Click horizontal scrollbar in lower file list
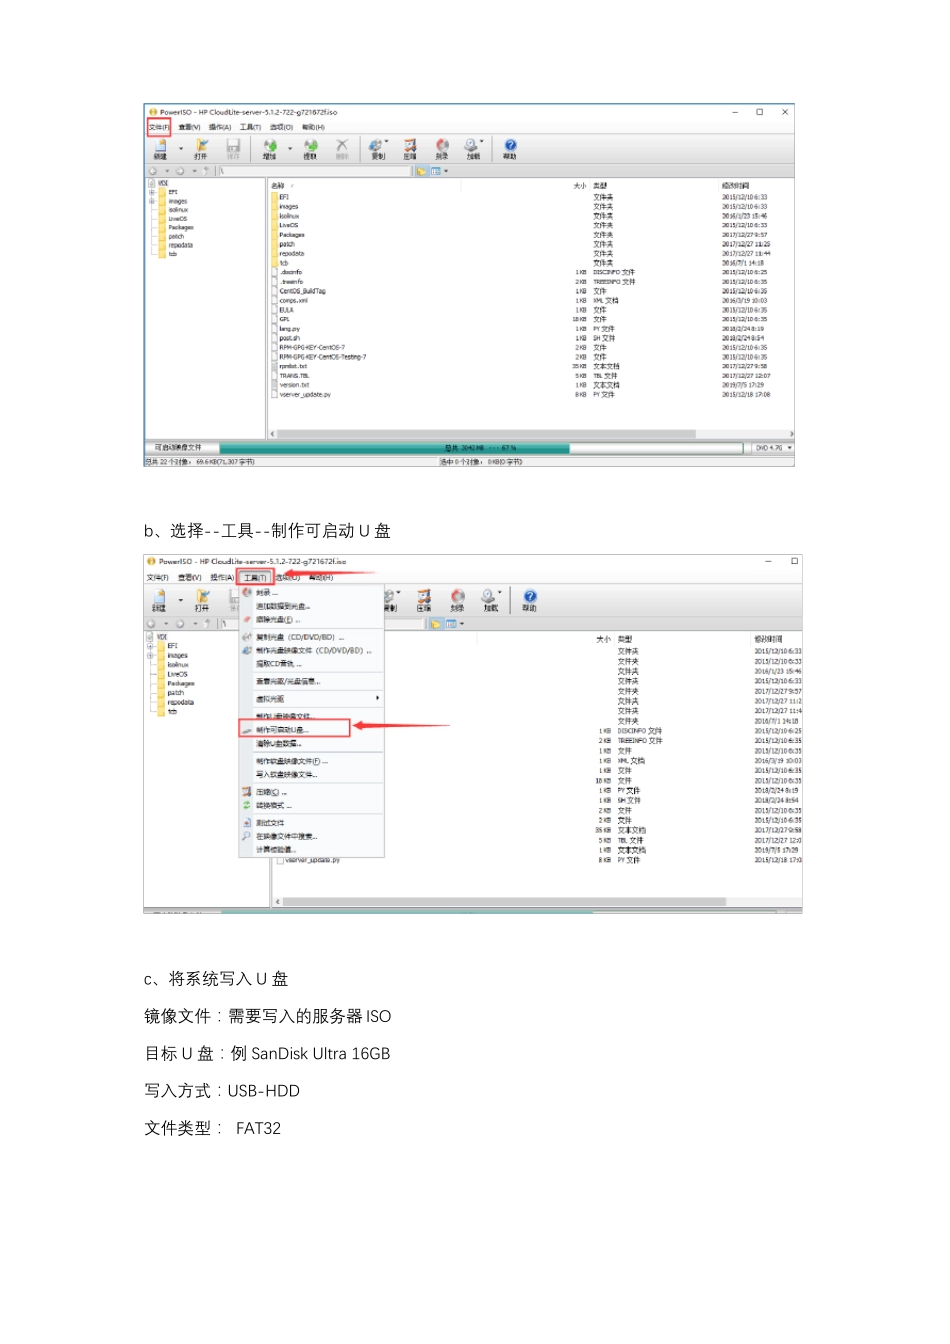 tap(505, 901)
